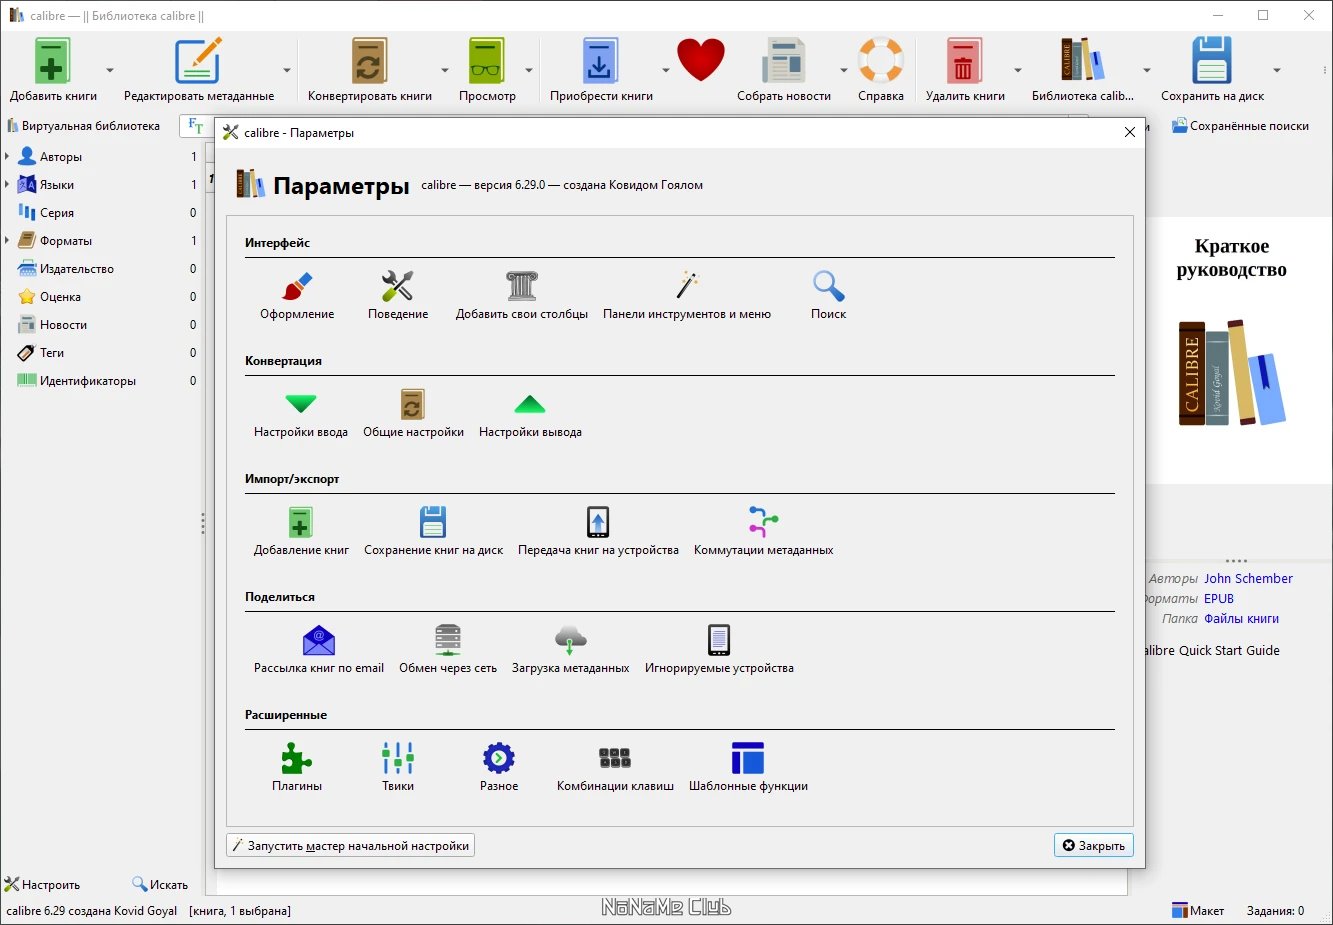Open dropdown arrow next to Собрать новости

coord(843,70)
